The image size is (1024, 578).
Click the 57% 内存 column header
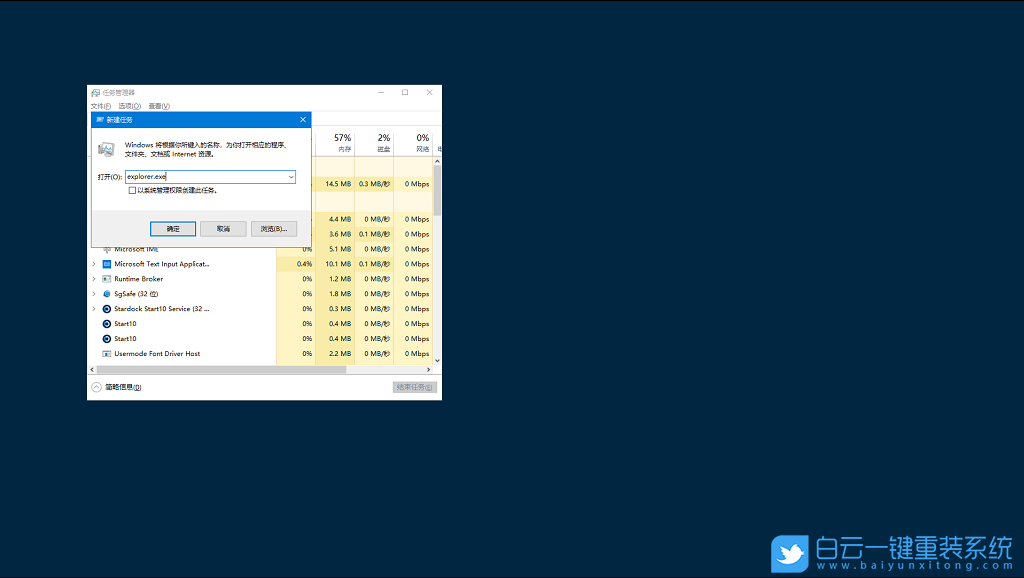(343, 141)
